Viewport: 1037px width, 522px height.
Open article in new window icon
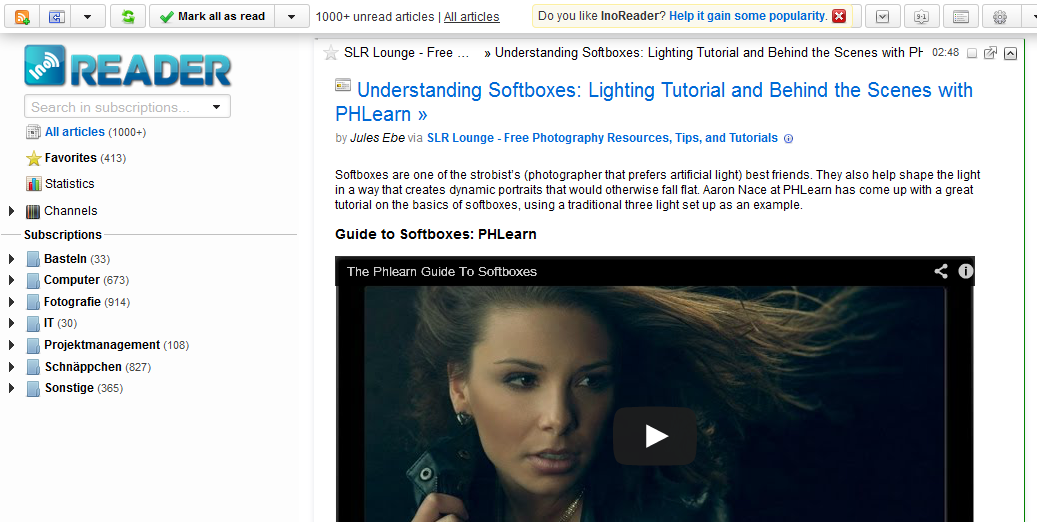coord(990,53)
